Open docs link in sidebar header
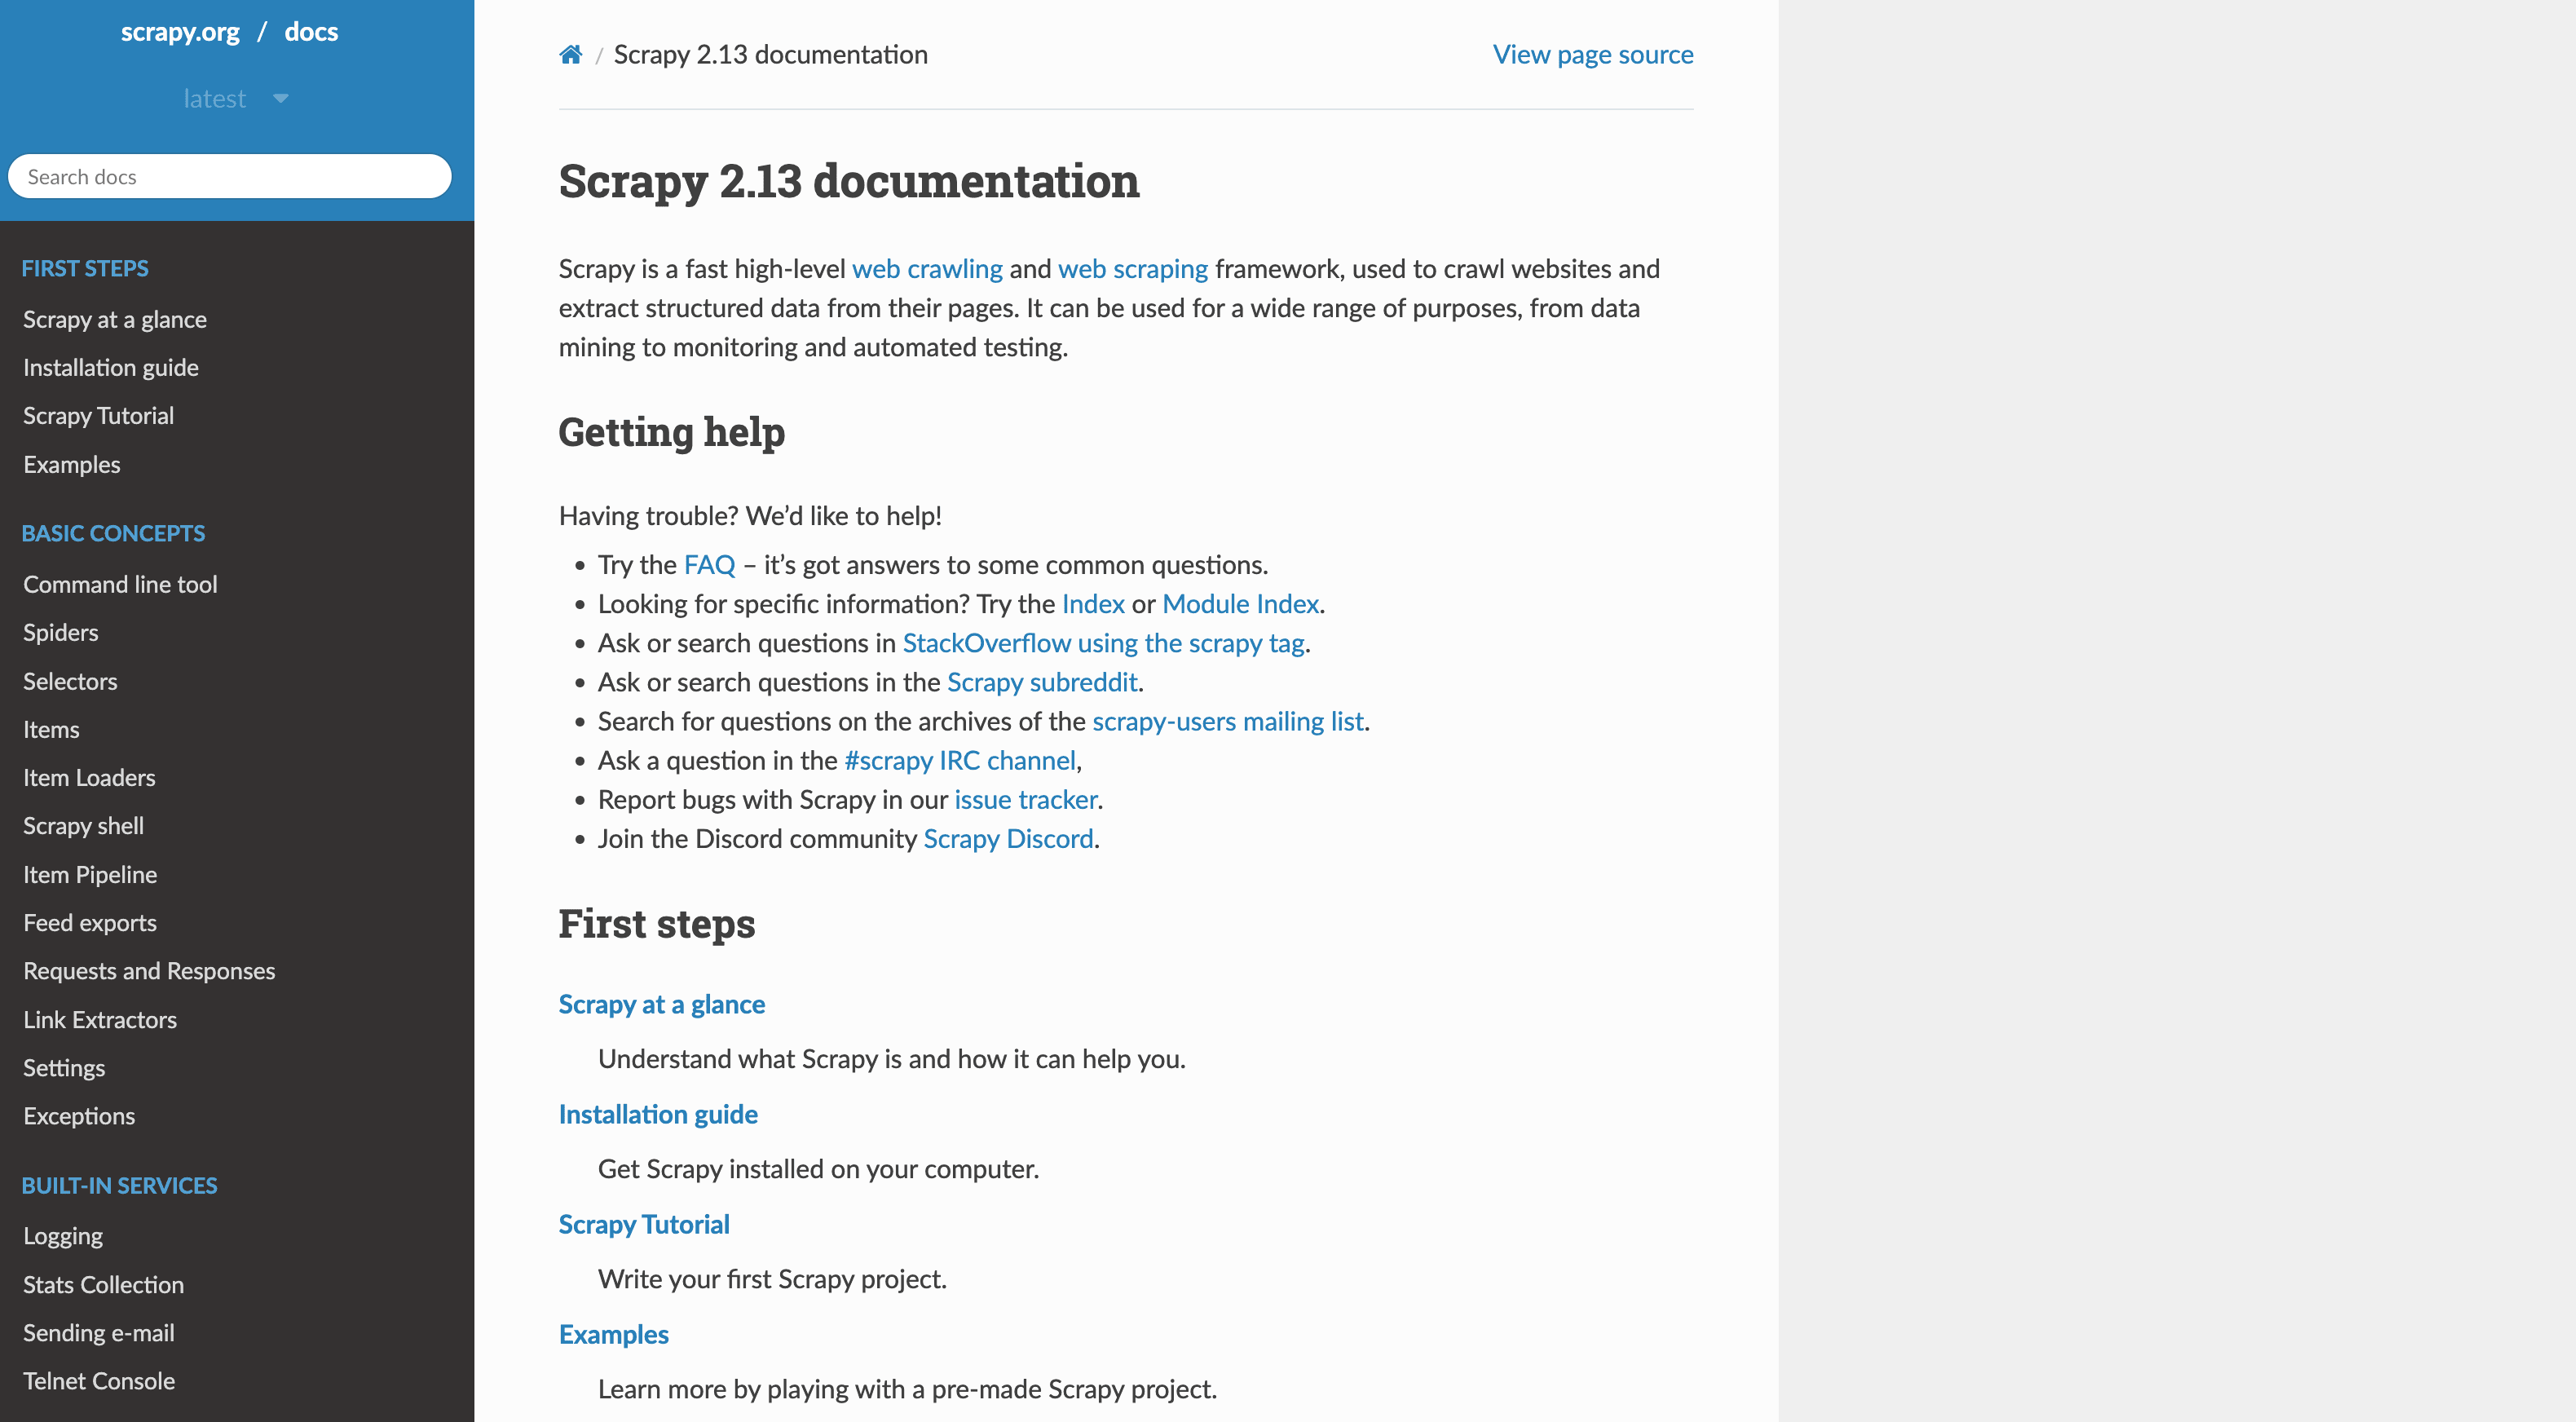The image size is (2576, 1422). (x=311, y=32)
